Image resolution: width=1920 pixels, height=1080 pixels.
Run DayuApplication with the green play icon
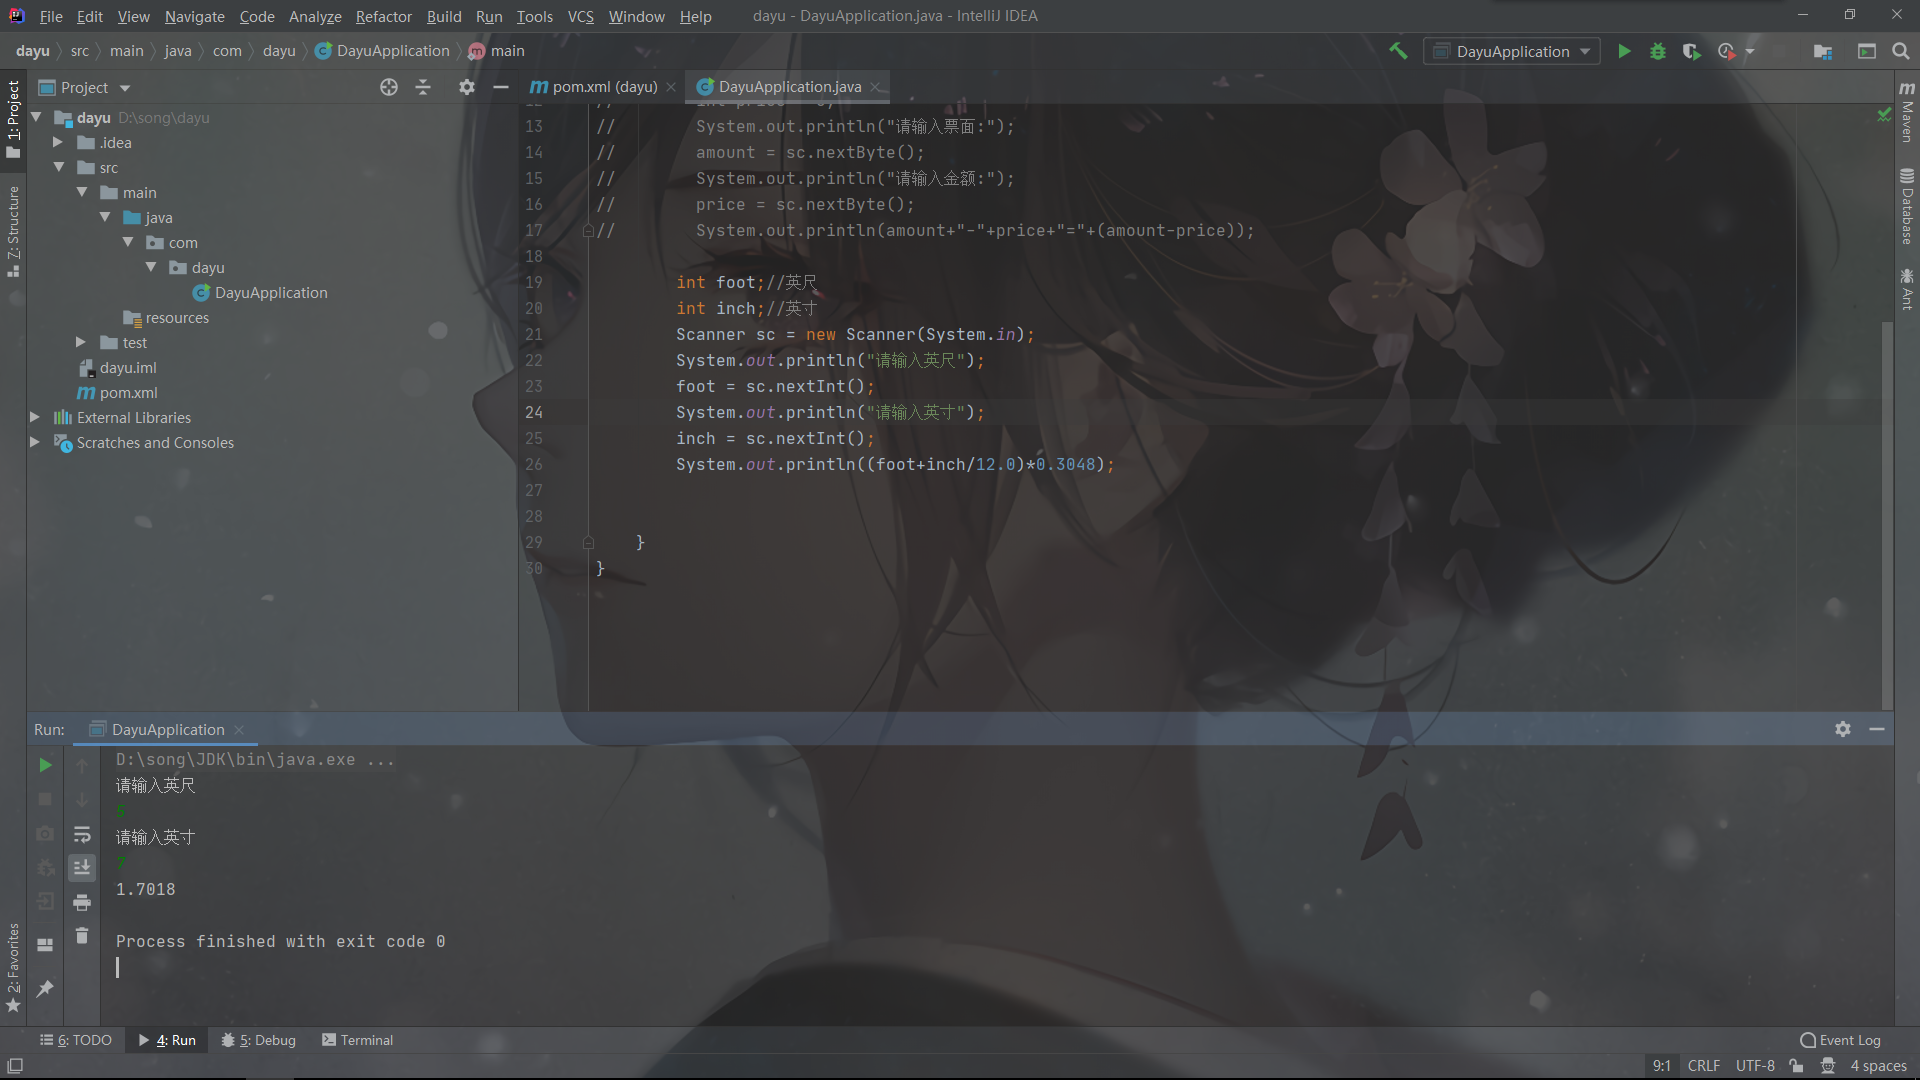1624,51
